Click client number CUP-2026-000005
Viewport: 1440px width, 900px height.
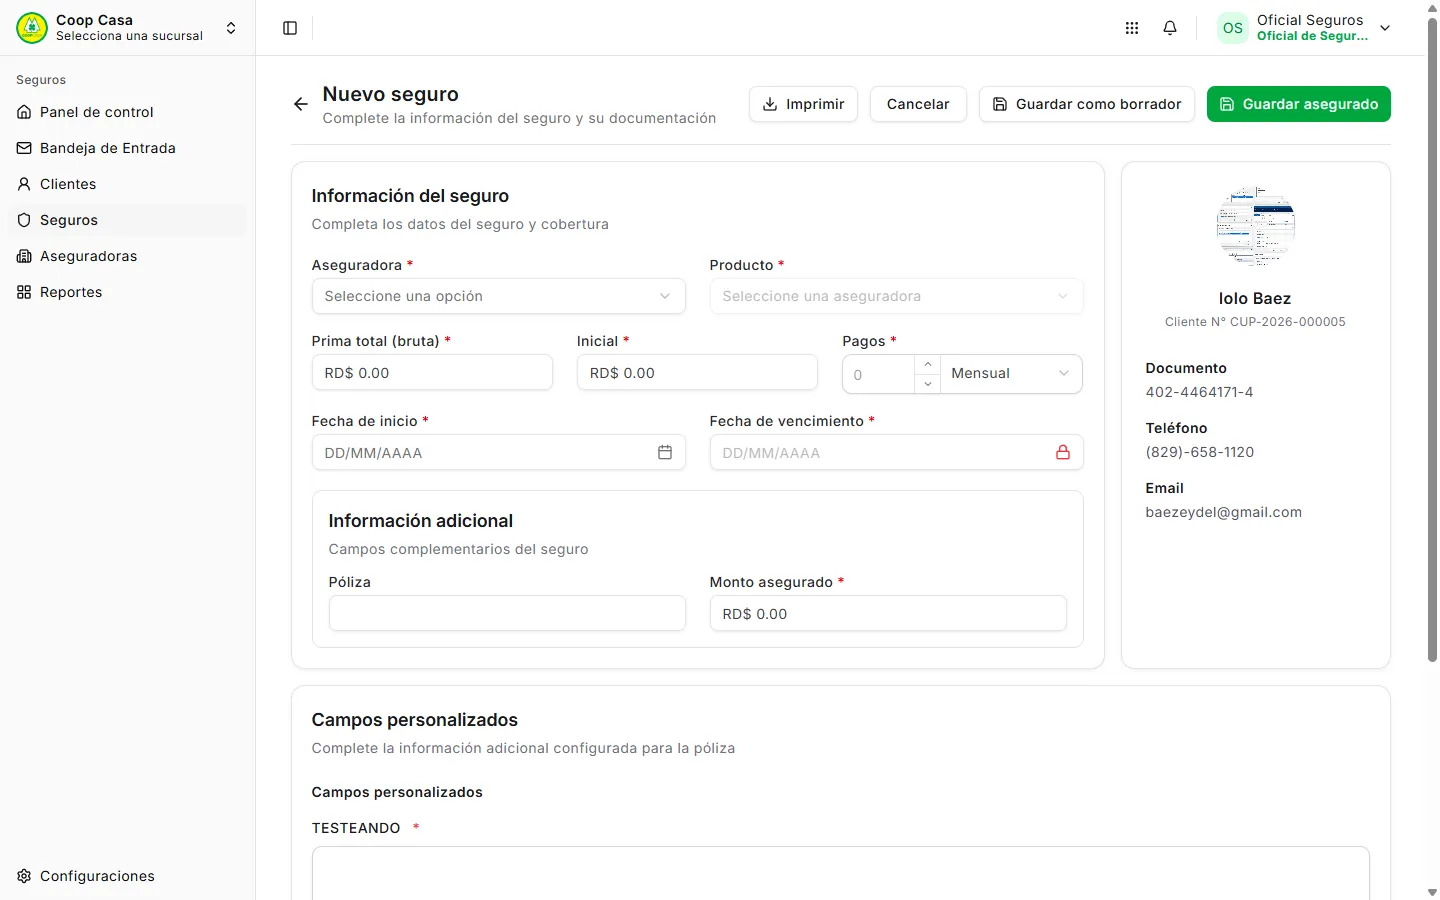tap(1288, 322)
